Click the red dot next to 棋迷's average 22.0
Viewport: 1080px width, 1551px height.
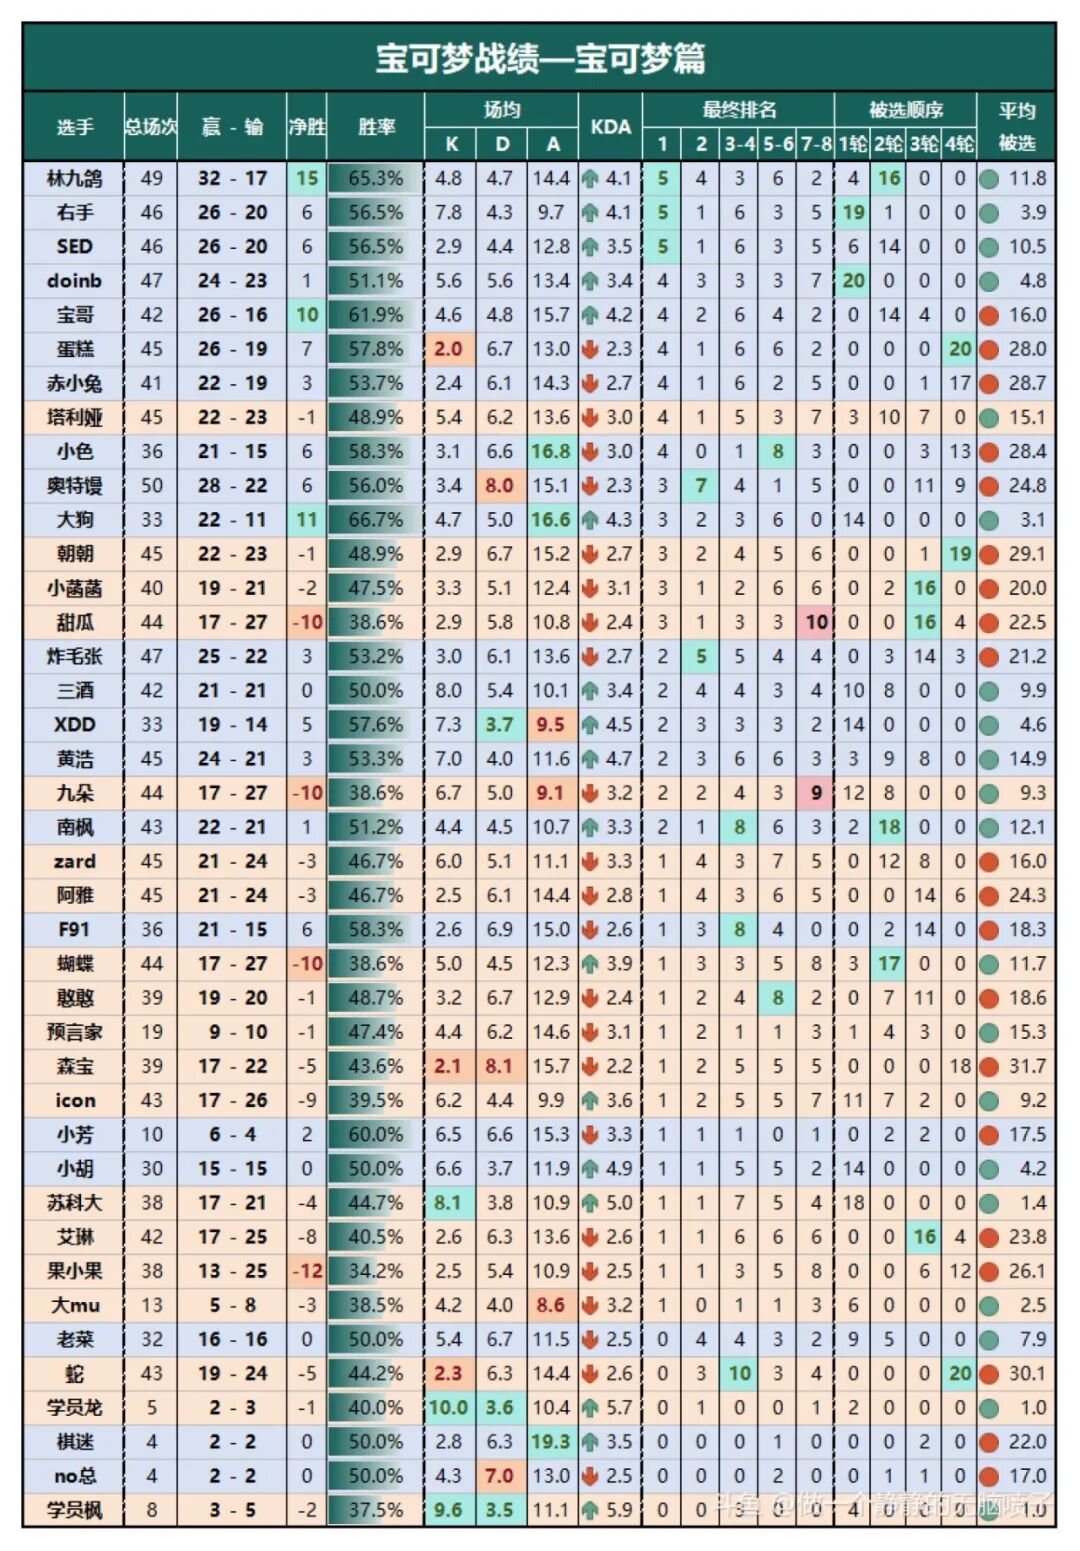coord(989,1442)
